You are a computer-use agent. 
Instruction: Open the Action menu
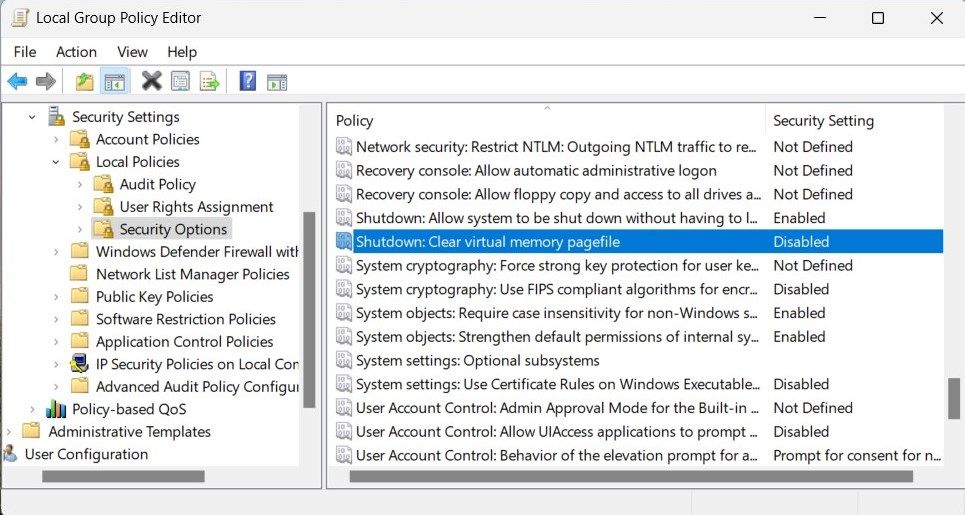tap(76, 52)
